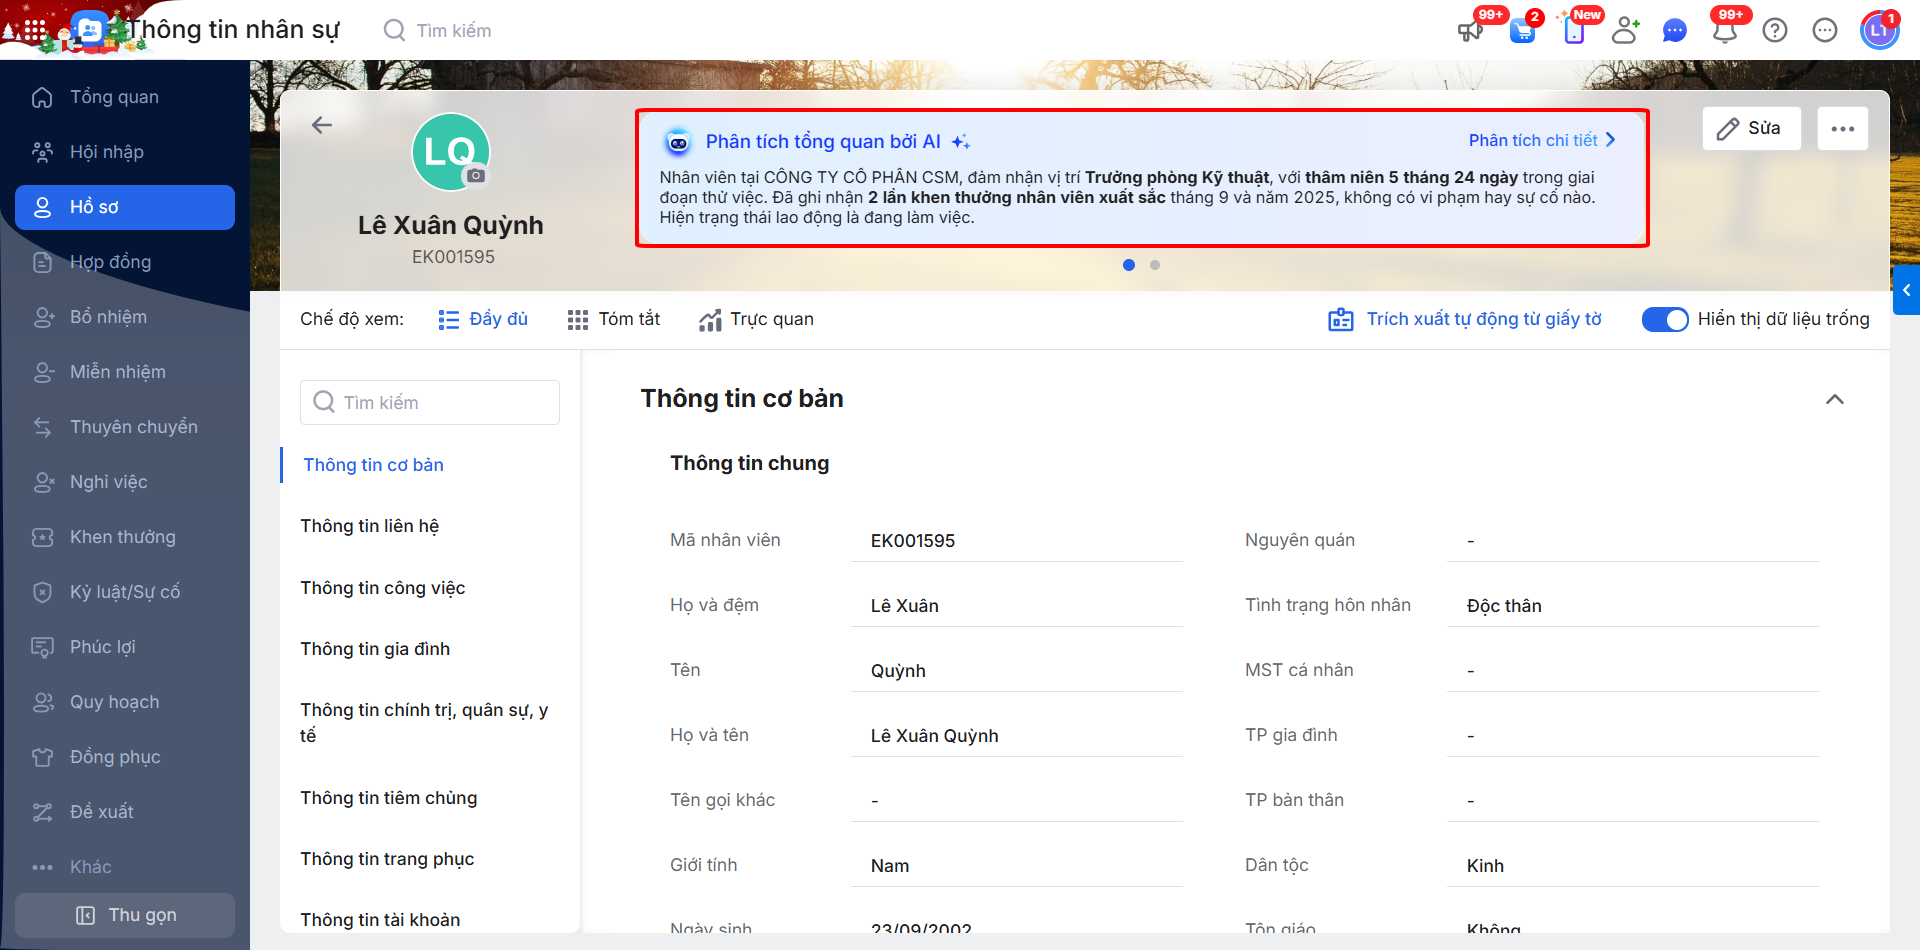This screenshot has width=1920, height=950.
Task: Click Trích xuất tự động từ giấy tờ
Action: click(1465, 319)
